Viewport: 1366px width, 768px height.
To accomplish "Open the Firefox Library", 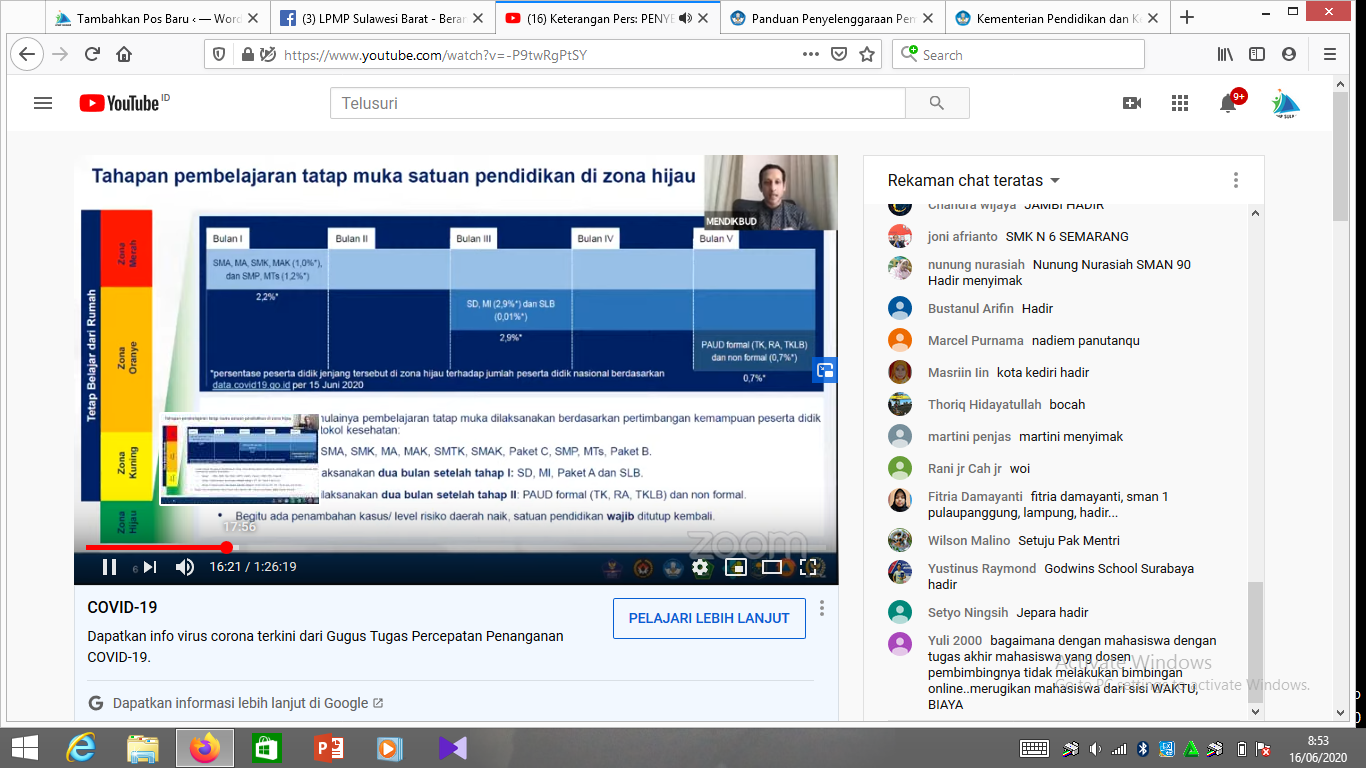I will click(1225, 55).
